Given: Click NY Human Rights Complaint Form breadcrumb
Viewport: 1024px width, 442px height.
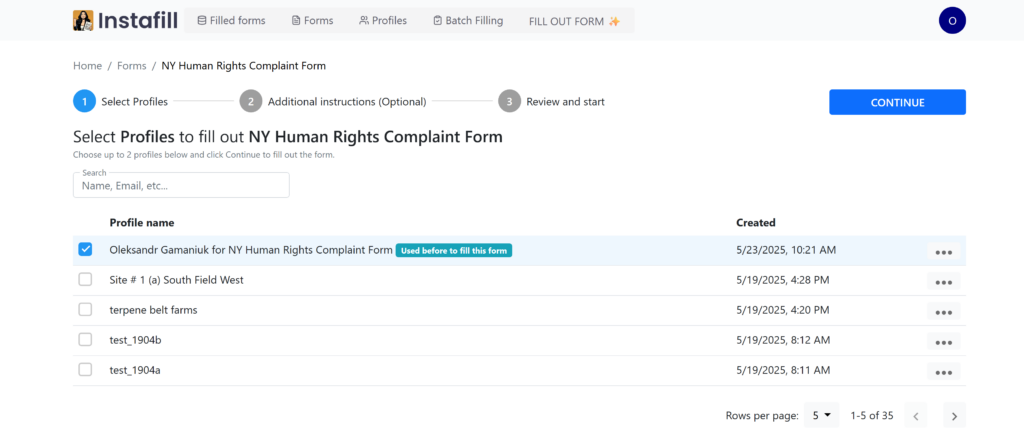Looking at the screenshot, I should [x=244, y=66].
